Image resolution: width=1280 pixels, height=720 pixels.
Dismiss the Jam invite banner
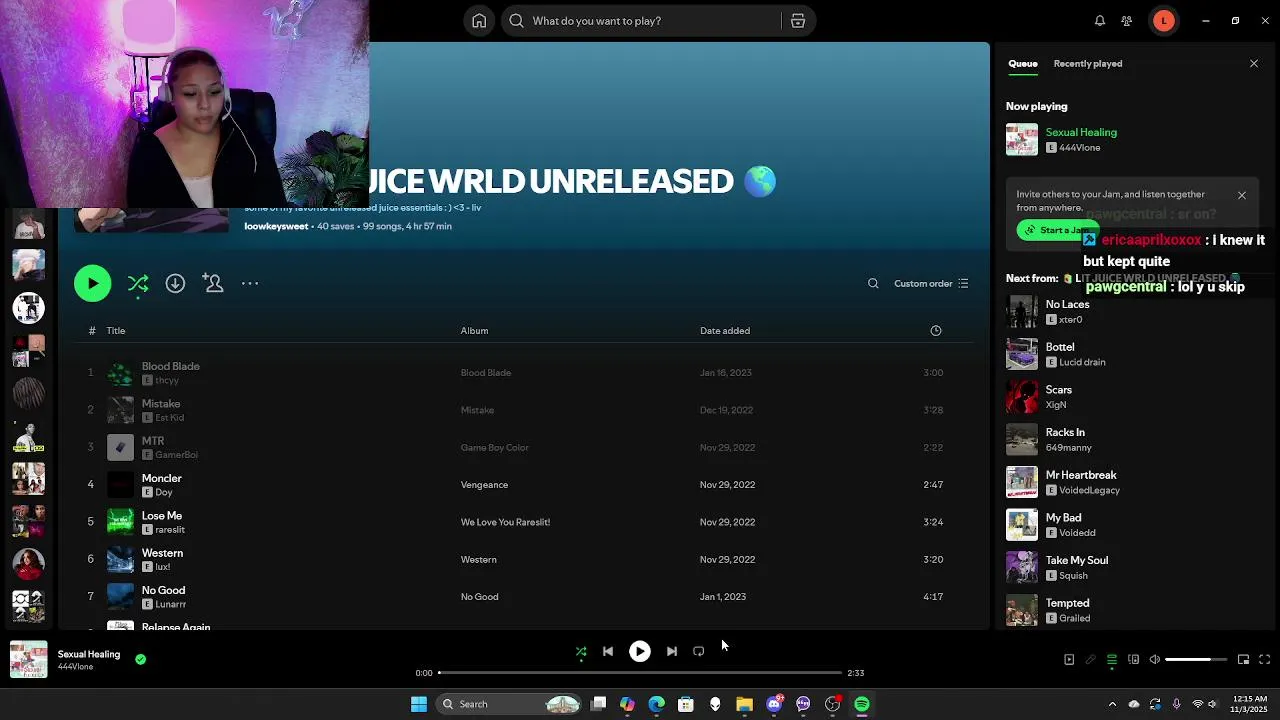(x=1242, y=195)
